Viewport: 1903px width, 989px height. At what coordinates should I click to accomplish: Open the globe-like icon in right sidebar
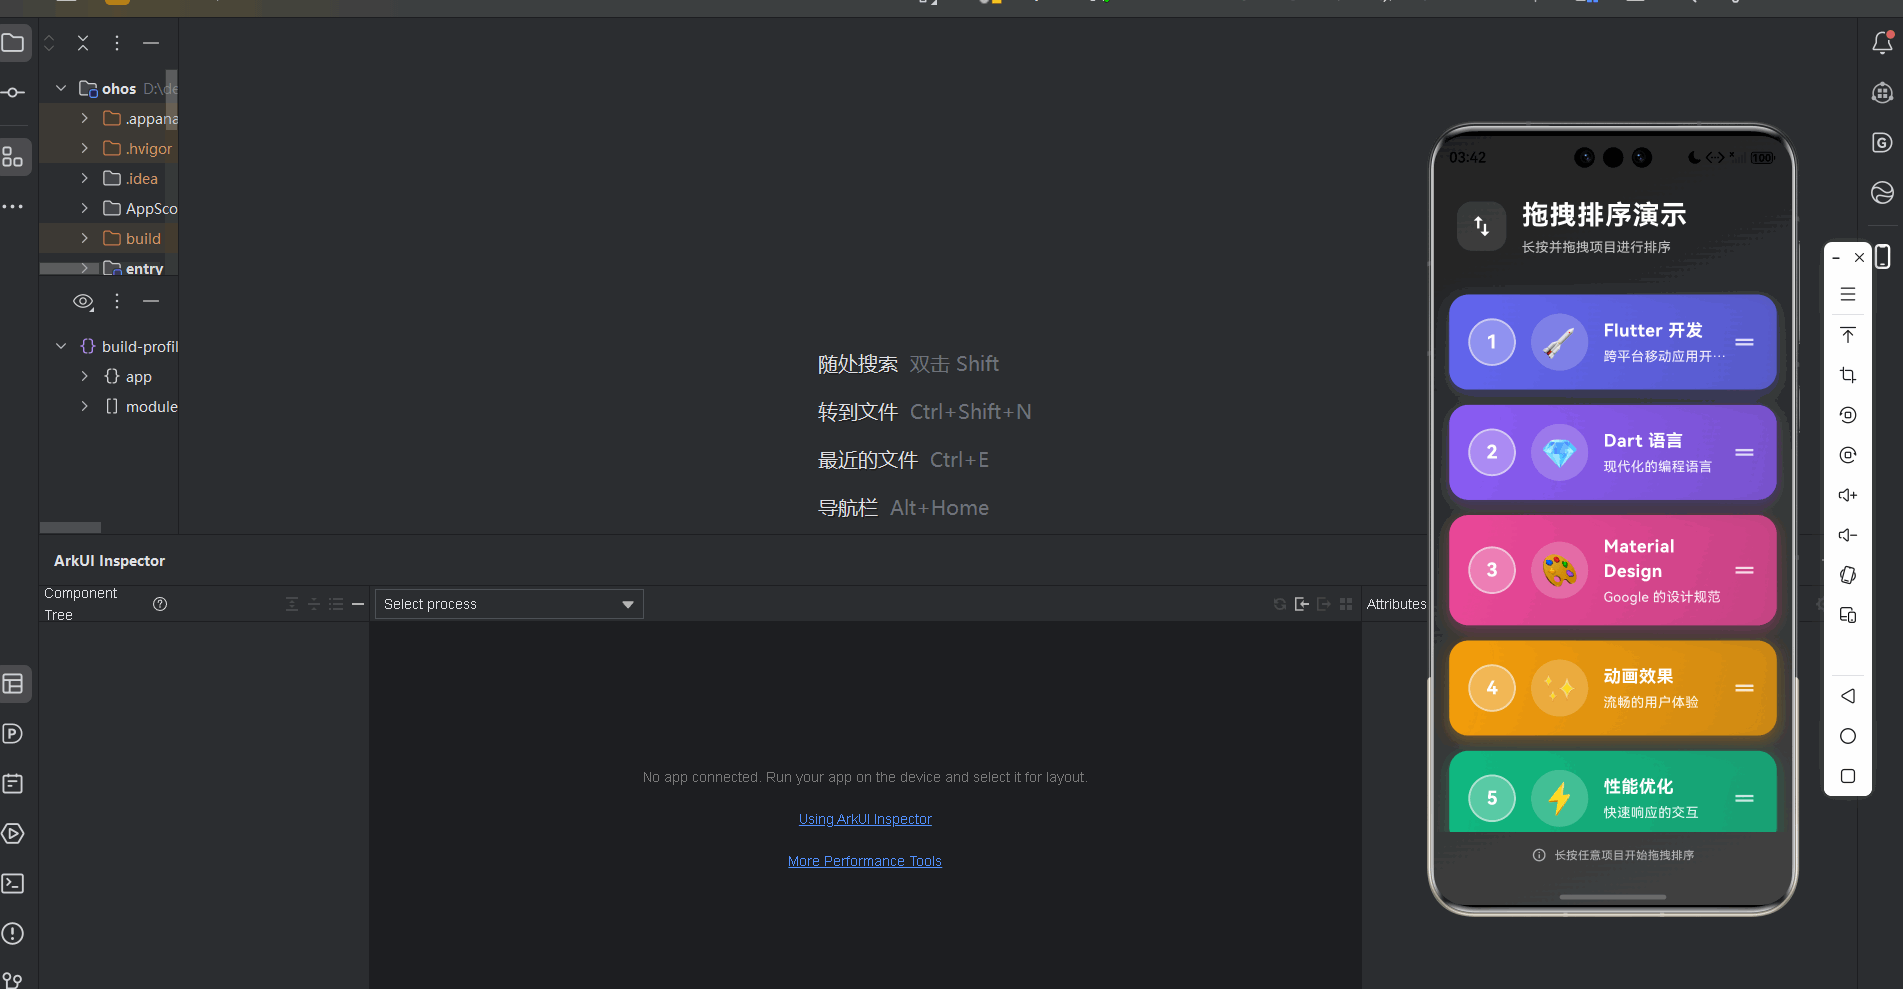[1882, 193]
